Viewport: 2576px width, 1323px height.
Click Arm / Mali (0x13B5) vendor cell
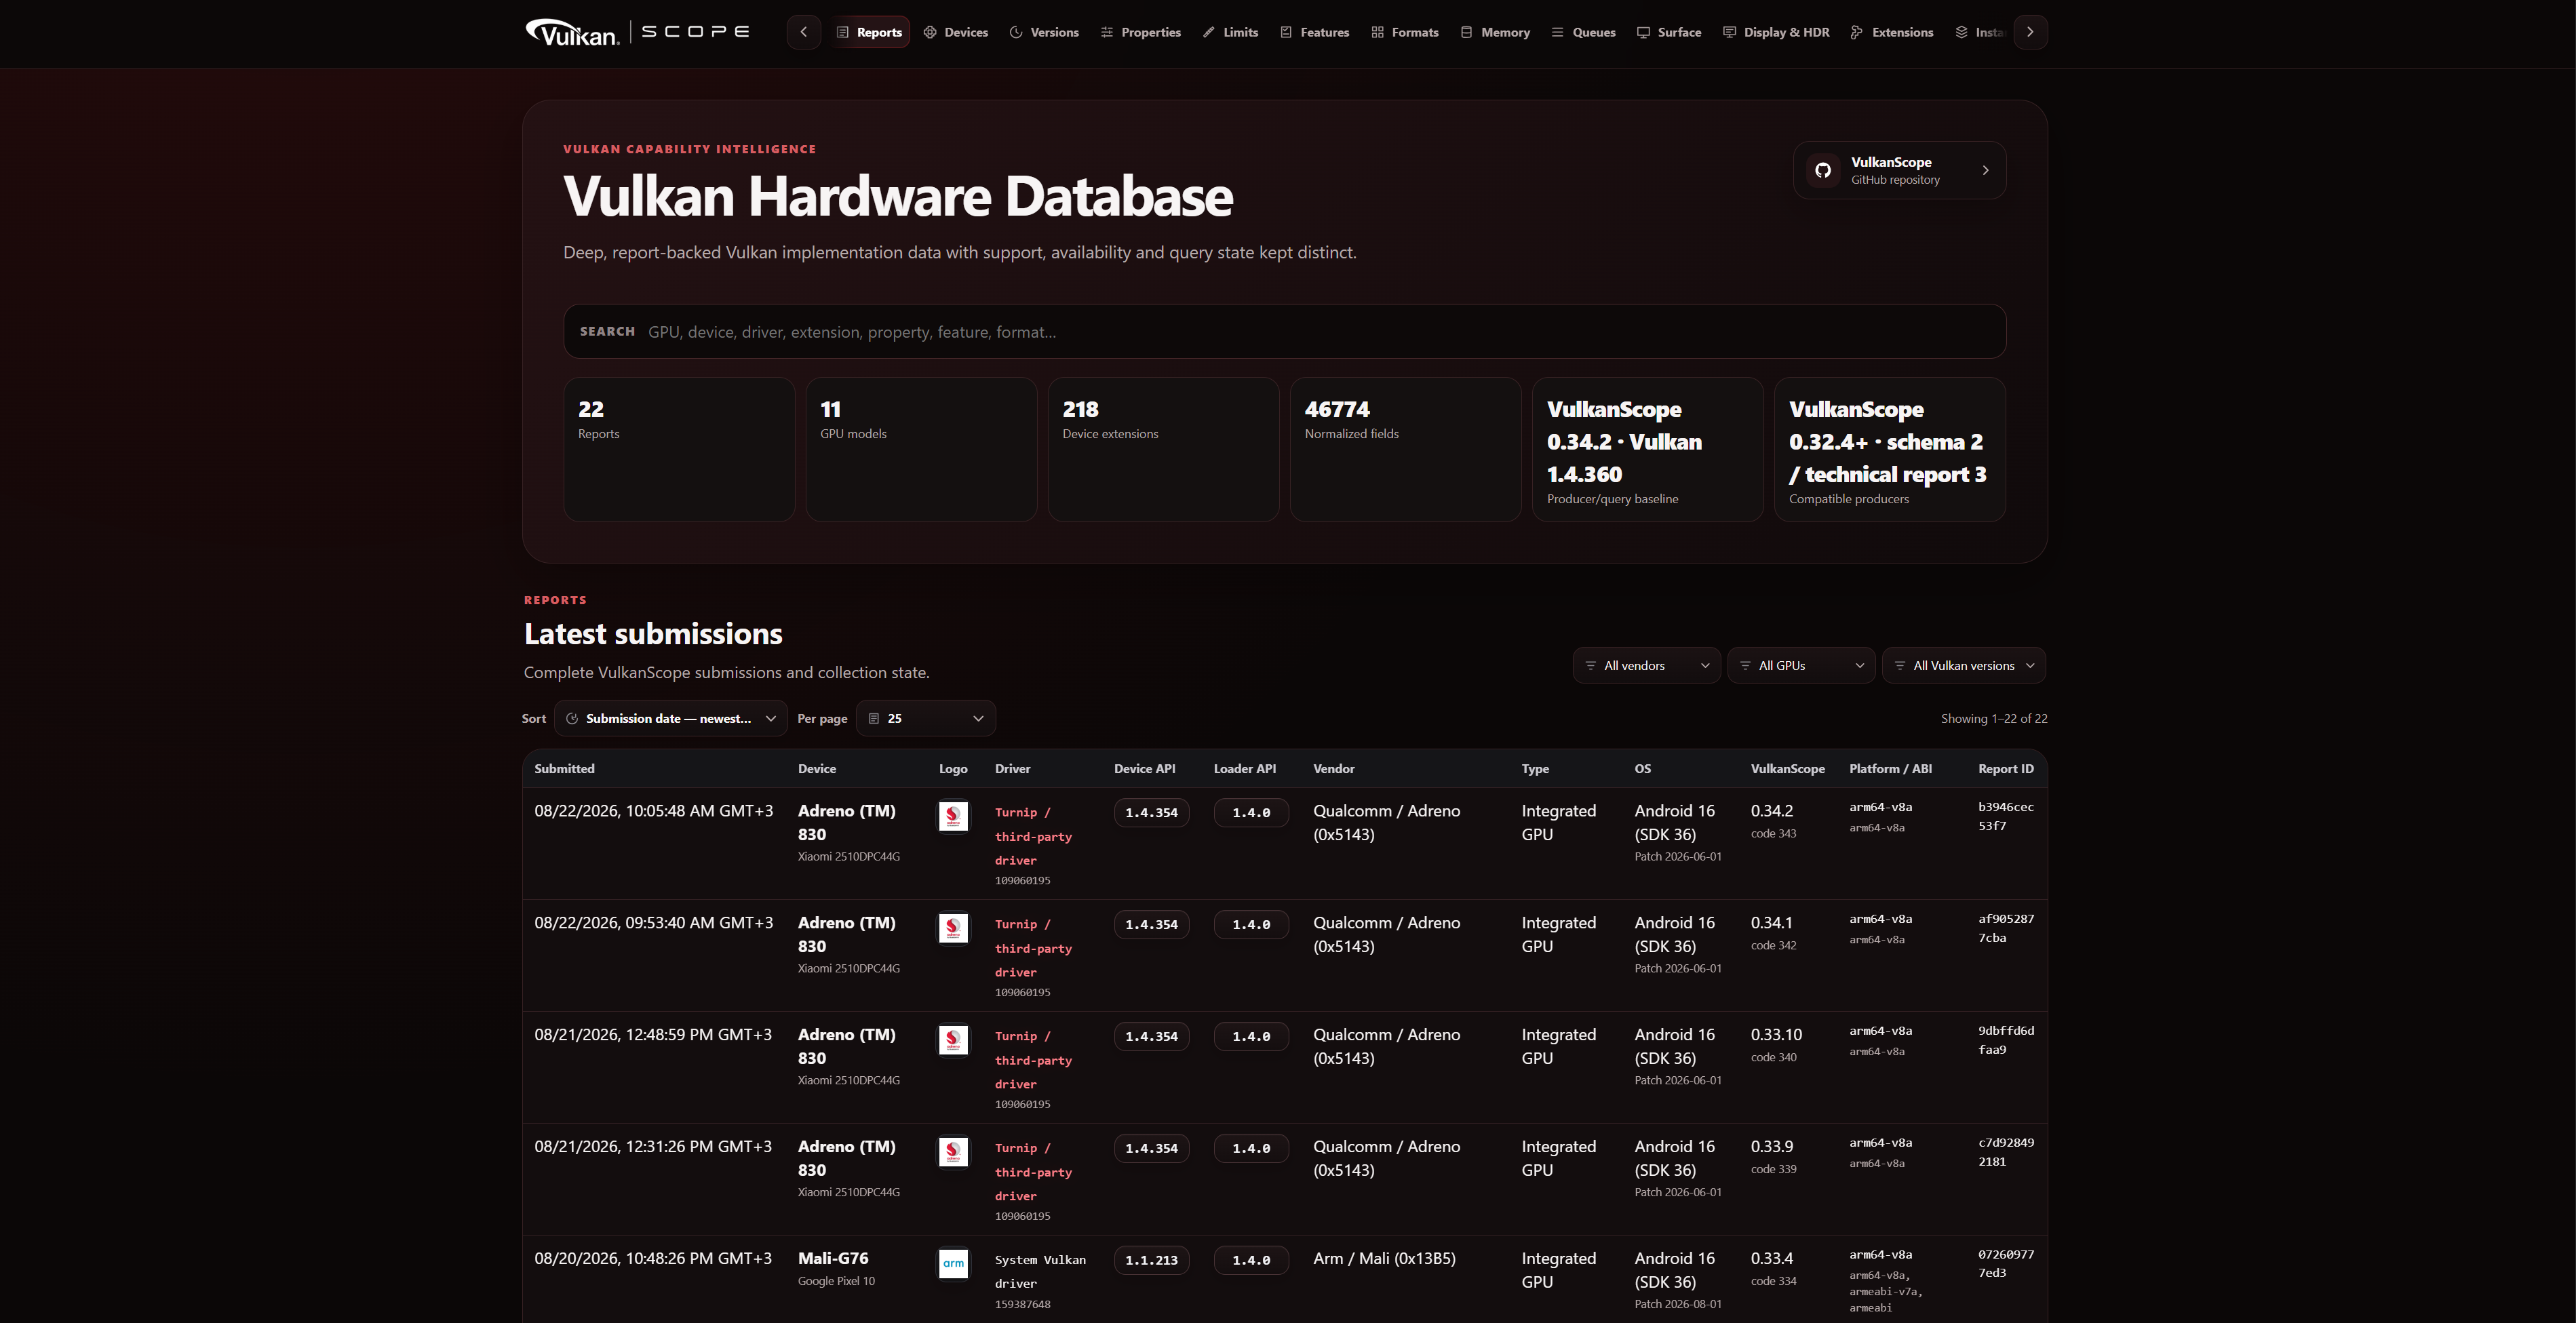1384,1258
